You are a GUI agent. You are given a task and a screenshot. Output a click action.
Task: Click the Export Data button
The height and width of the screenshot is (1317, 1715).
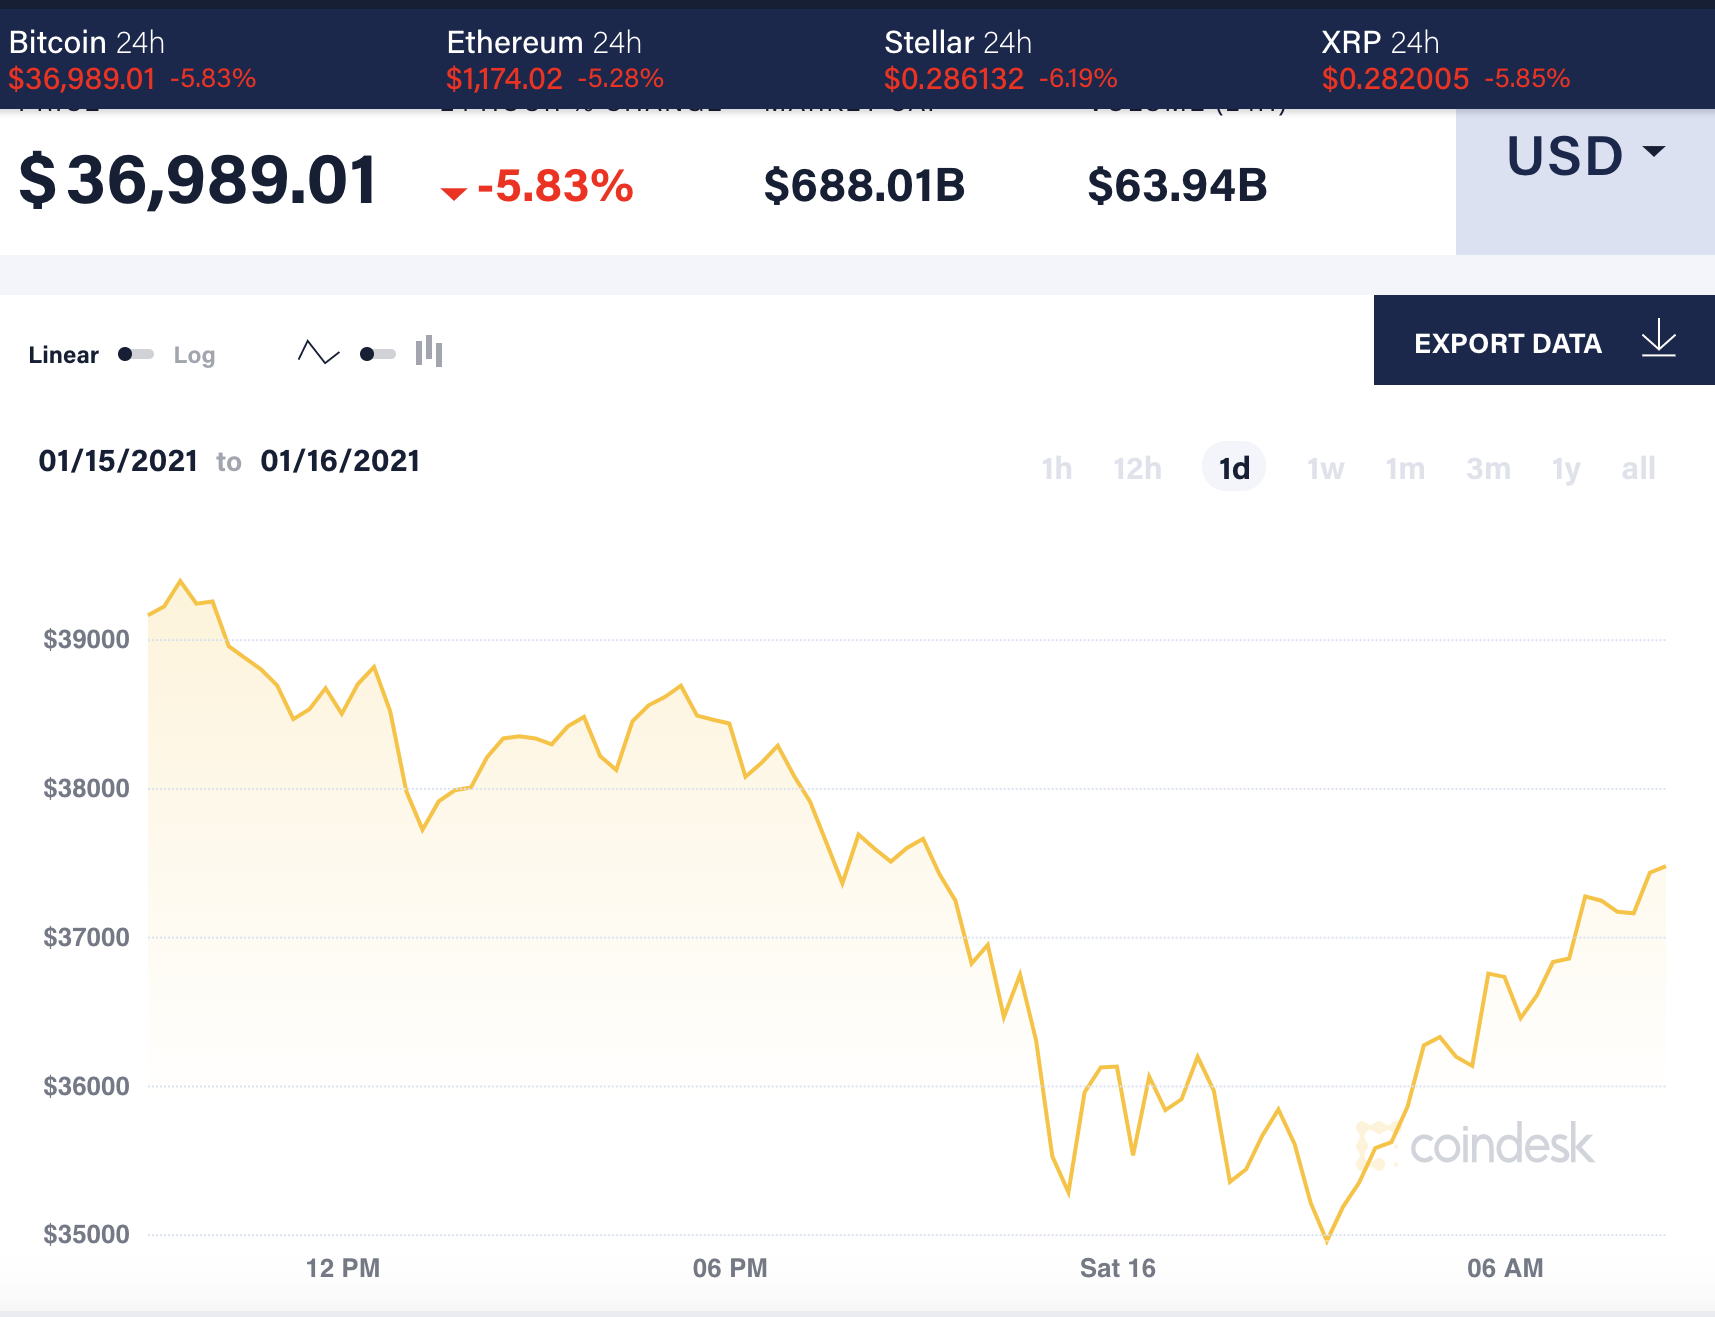tap(1508, 342)
